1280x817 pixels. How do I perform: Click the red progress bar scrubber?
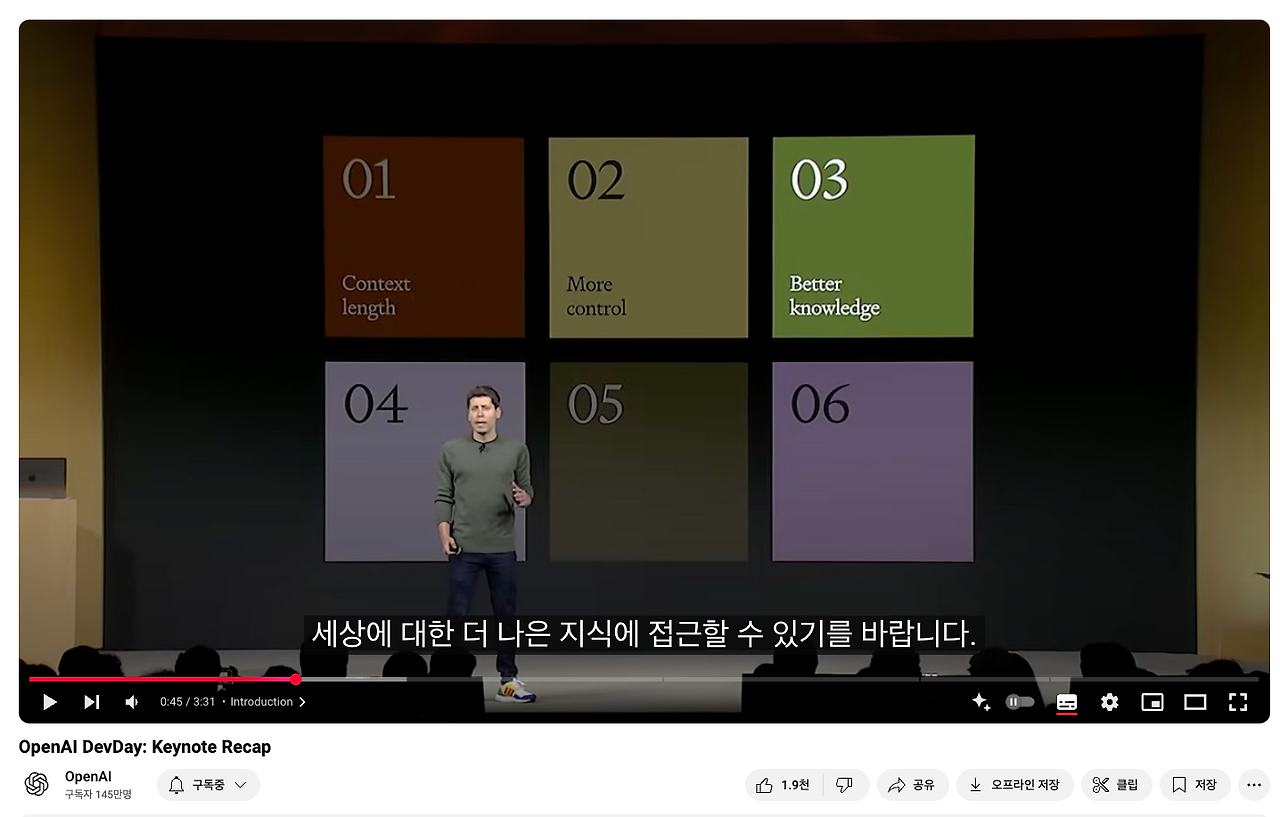tap(296, 679)
